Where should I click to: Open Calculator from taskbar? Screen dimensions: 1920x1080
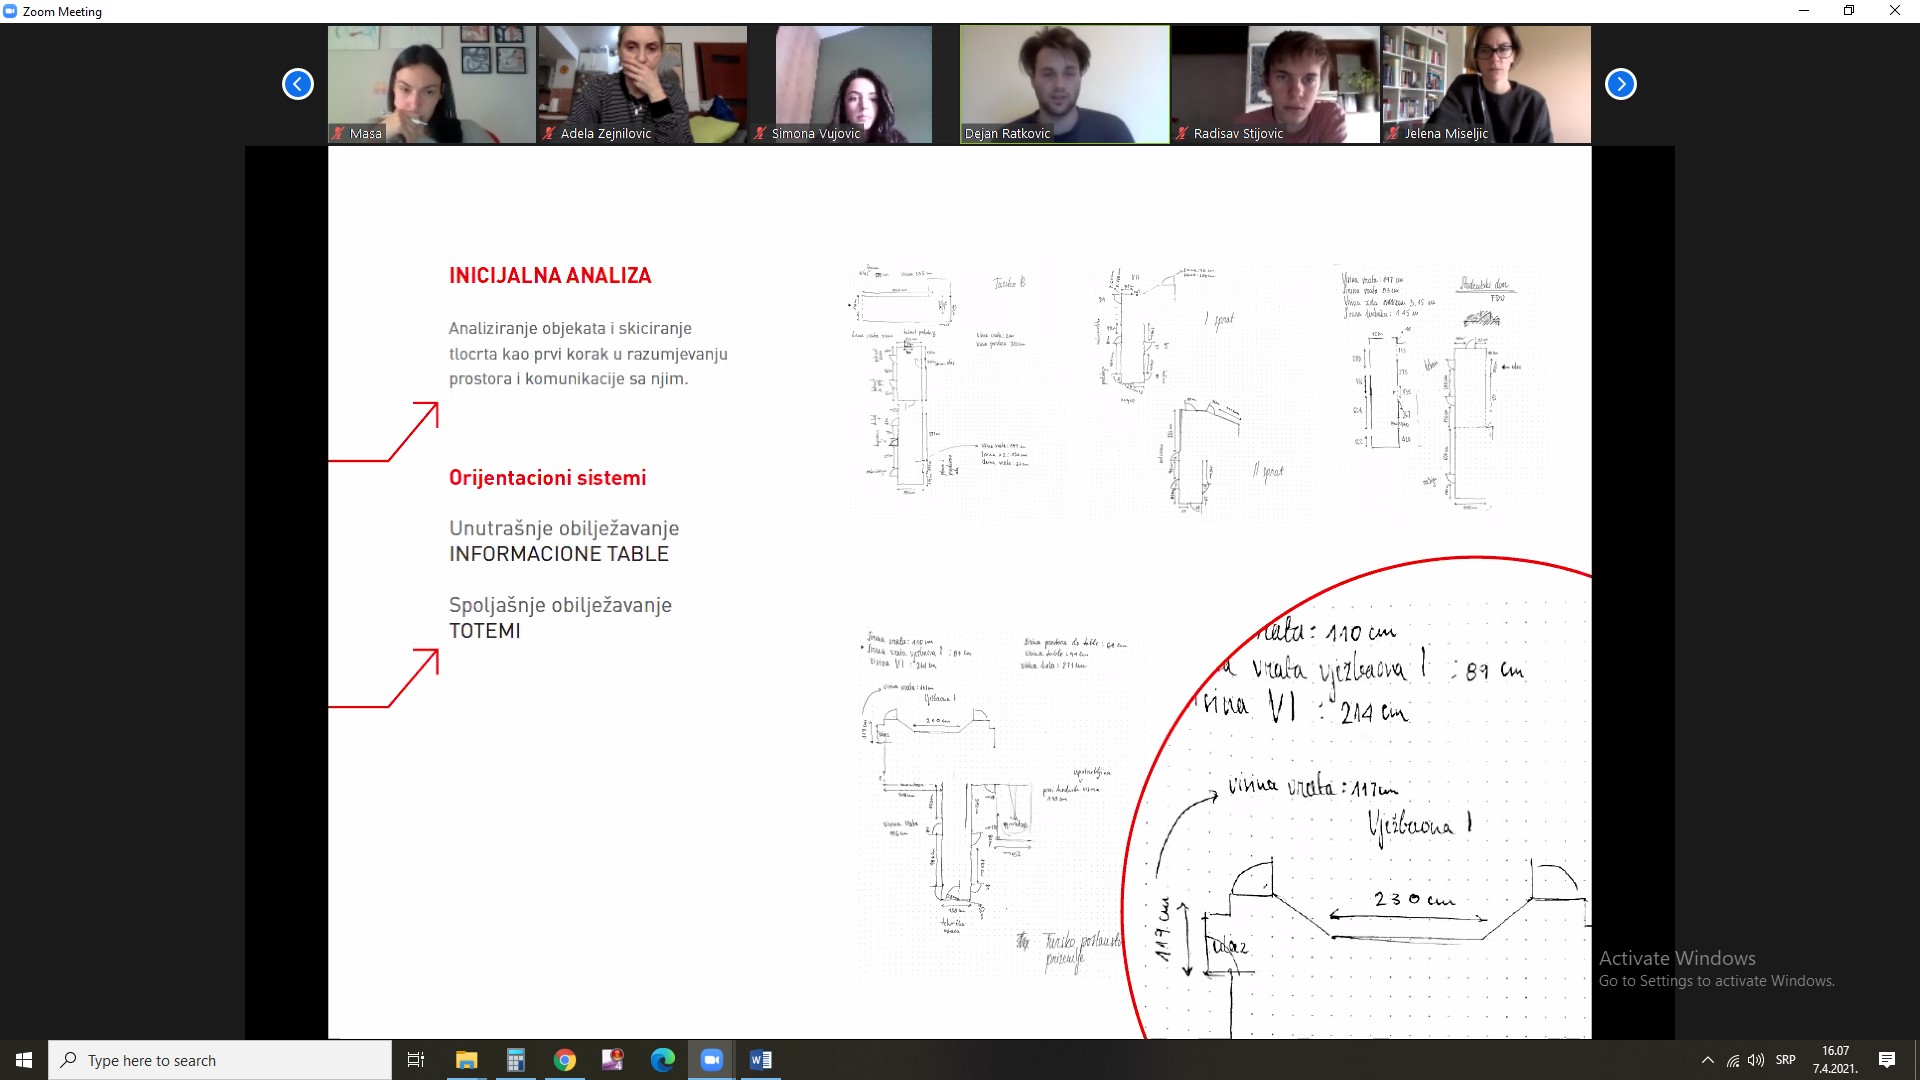[x=516, y=1060]
